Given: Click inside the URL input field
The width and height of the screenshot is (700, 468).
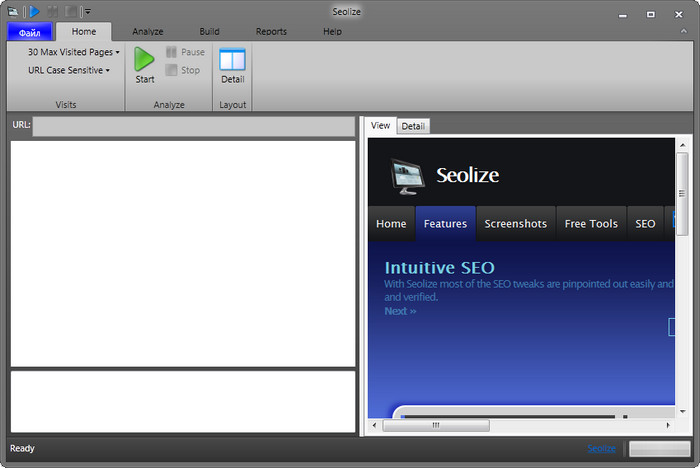Looking at the screenshot, I should point(193,126).
